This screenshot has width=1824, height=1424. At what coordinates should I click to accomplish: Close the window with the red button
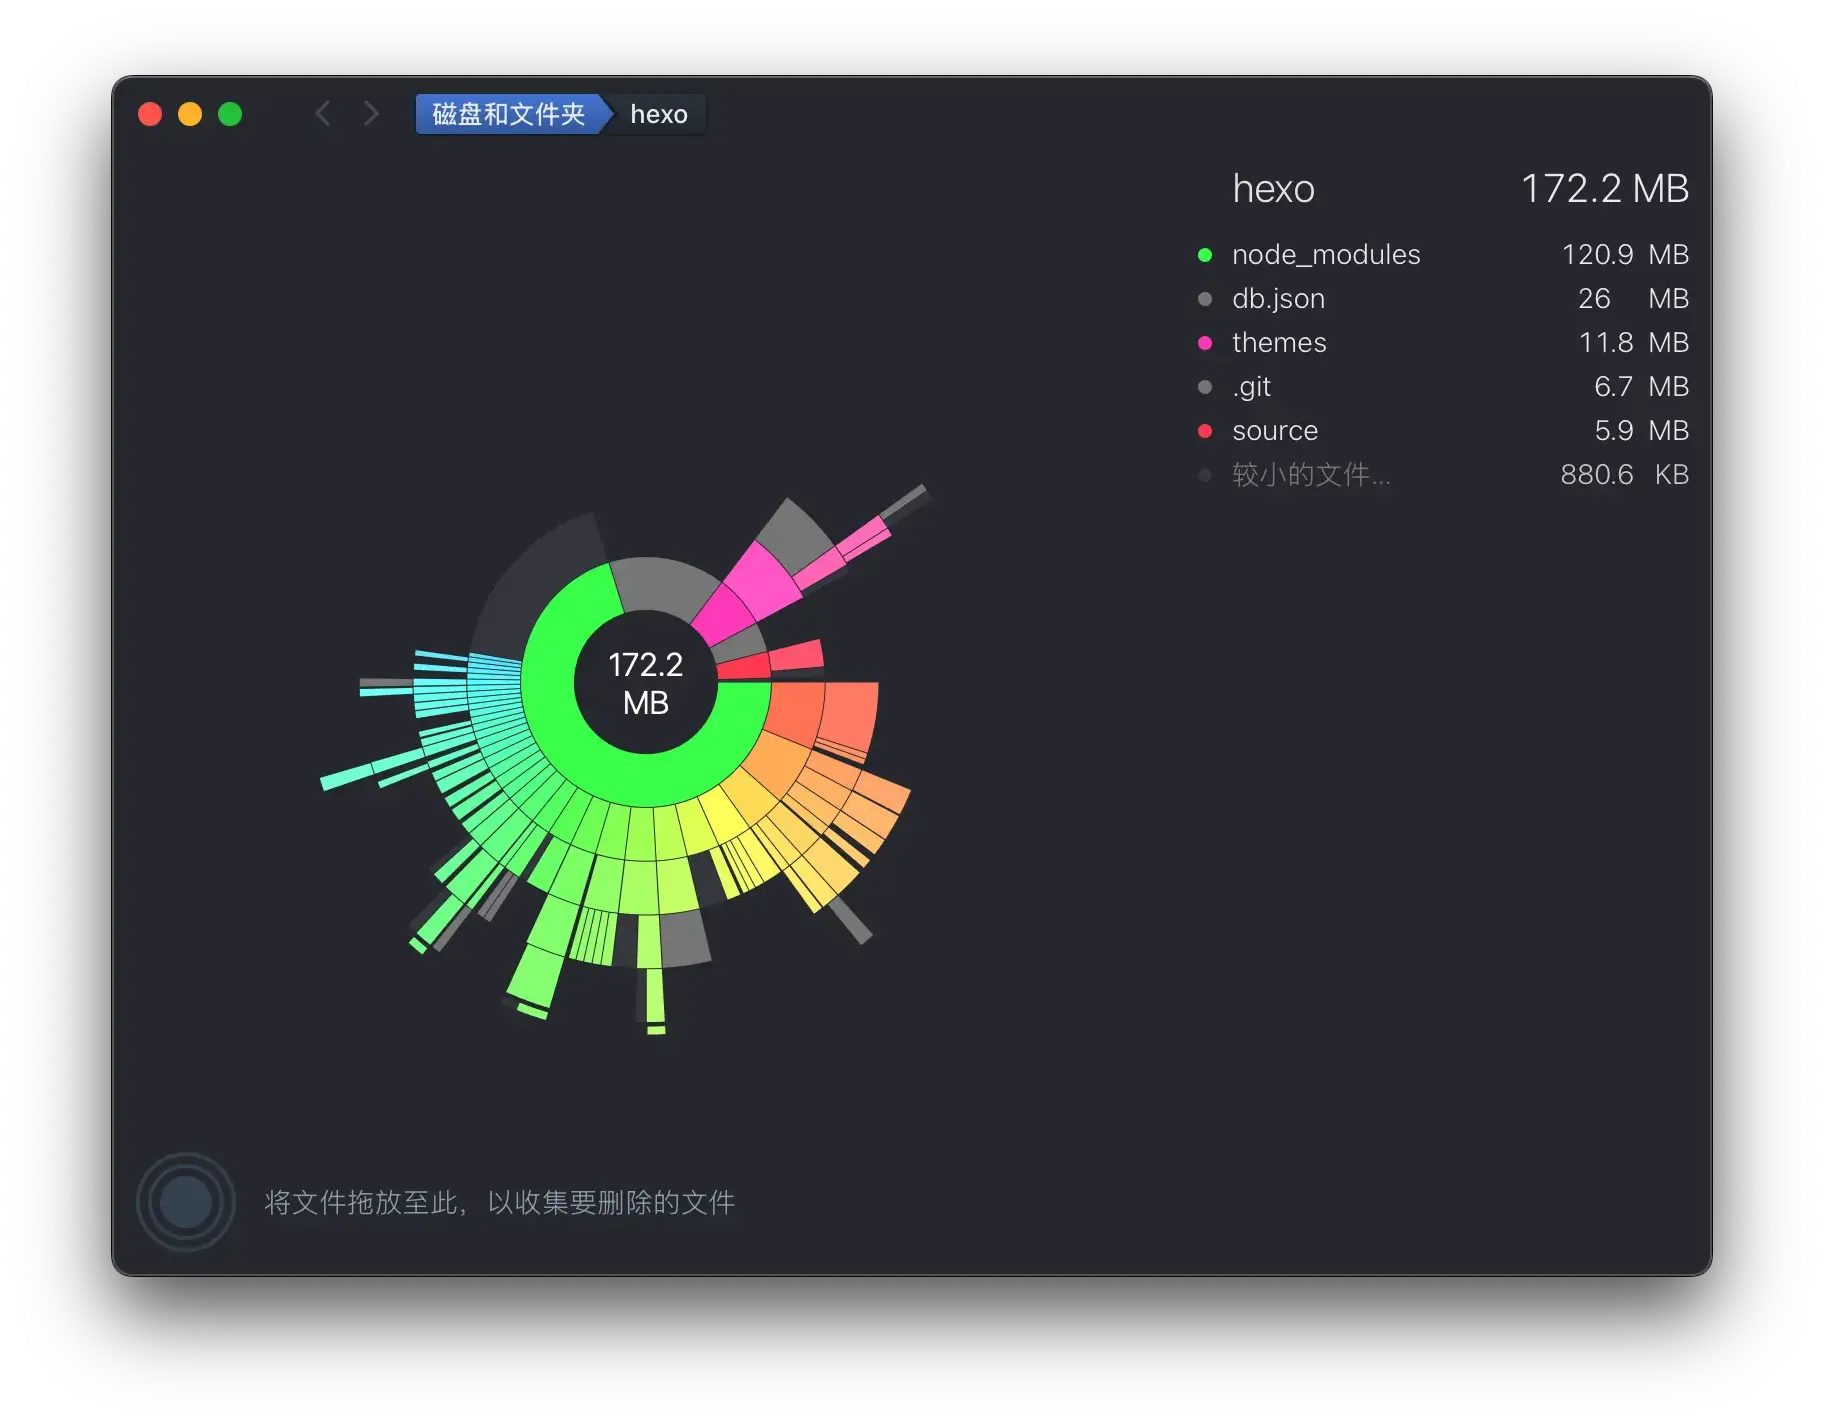[150, 114]
